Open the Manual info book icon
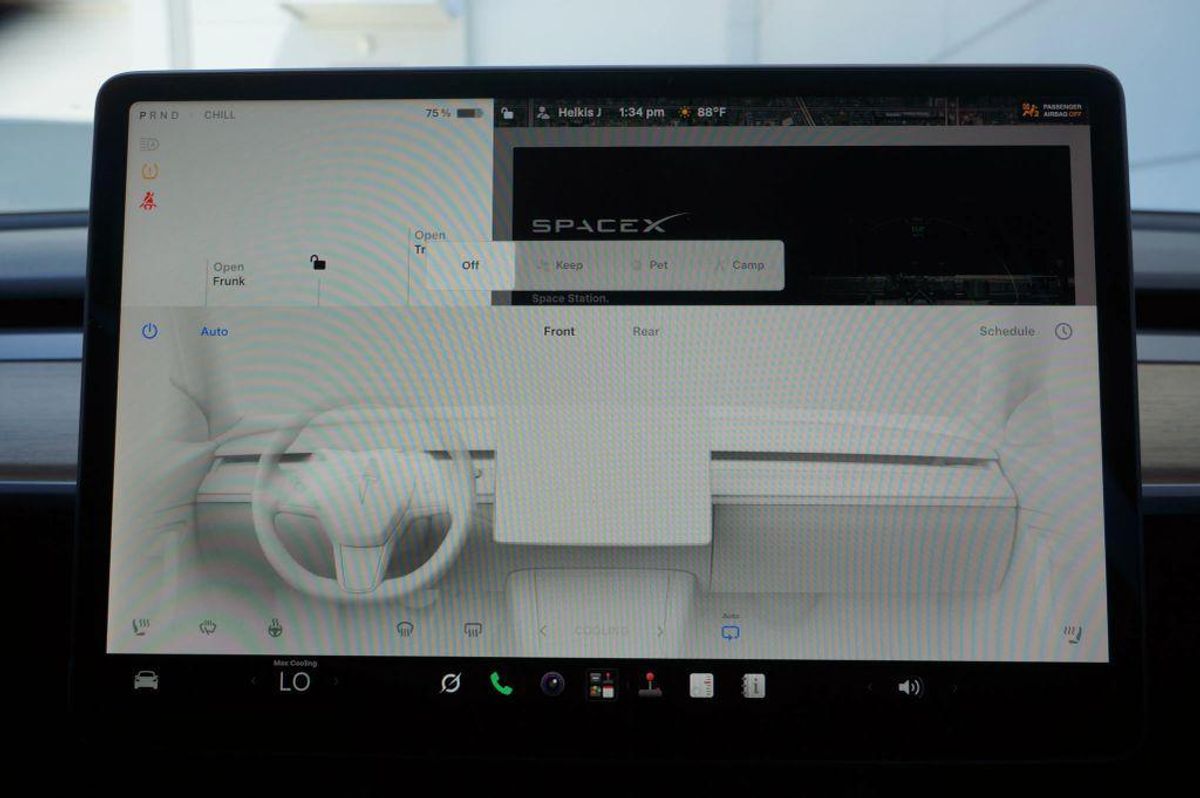 pos(752,685)
